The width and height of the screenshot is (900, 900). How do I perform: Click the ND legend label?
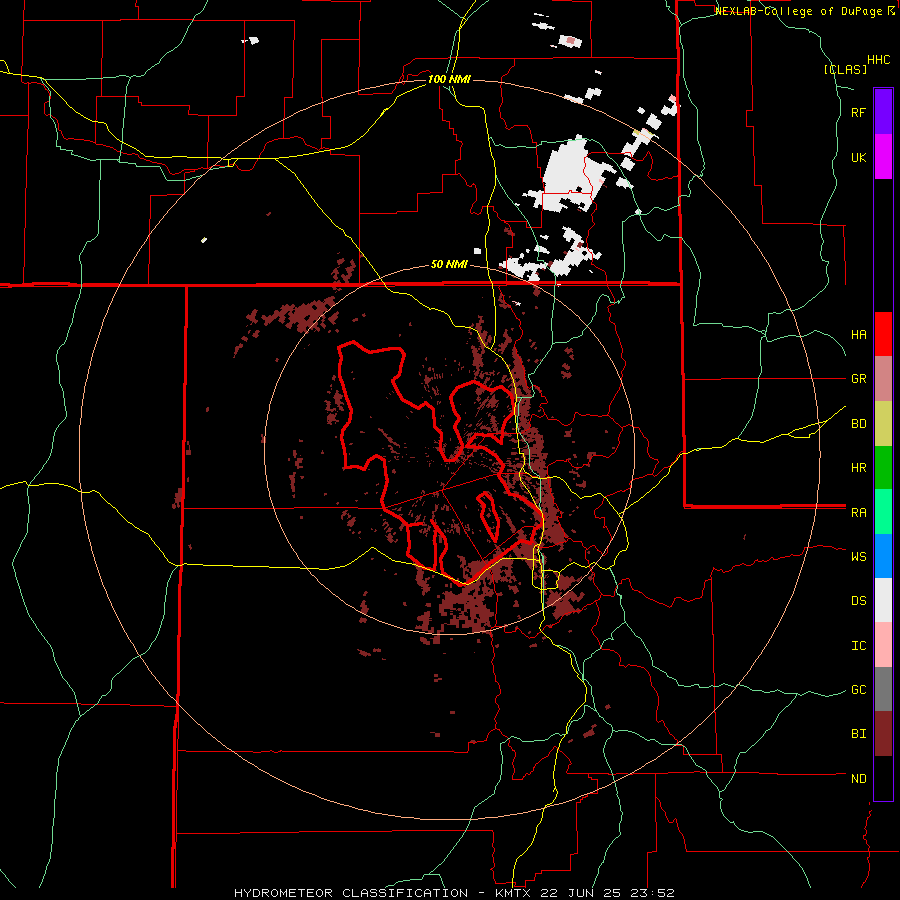[858, 779]
